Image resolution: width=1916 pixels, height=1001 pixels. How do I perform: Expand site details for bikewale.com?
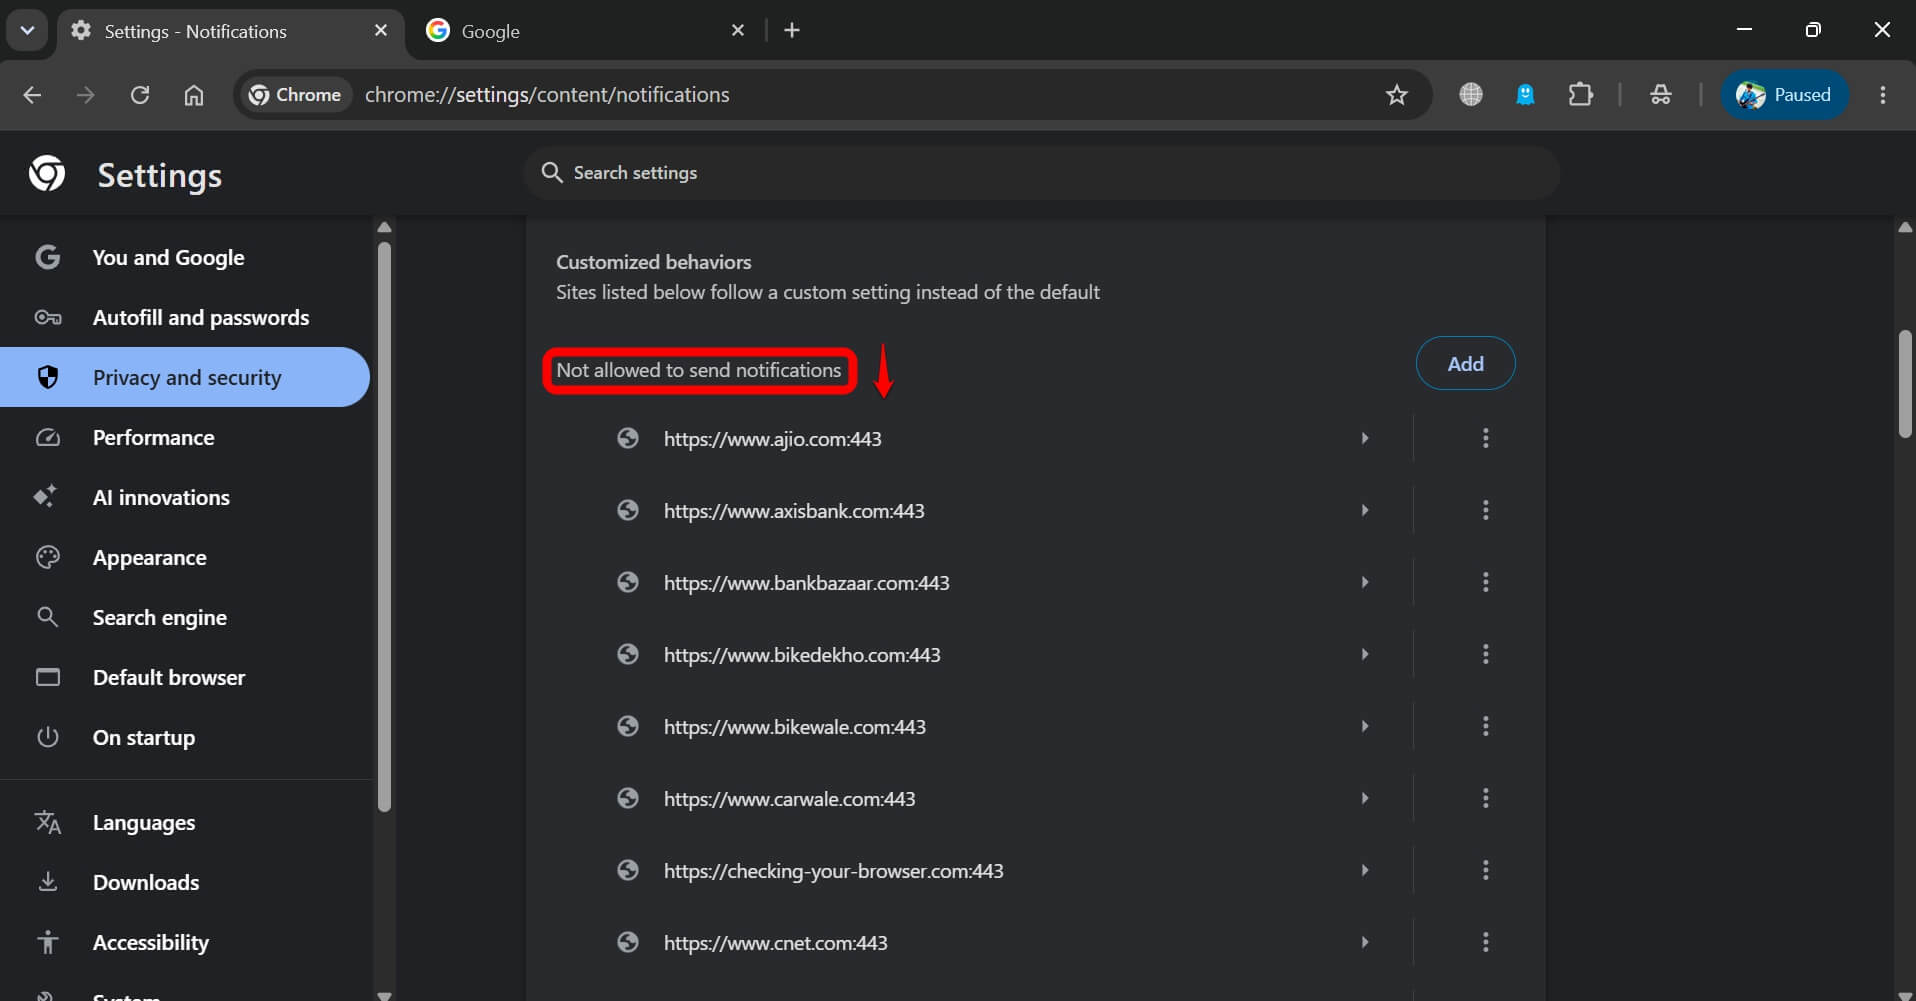coord(1365,726)
